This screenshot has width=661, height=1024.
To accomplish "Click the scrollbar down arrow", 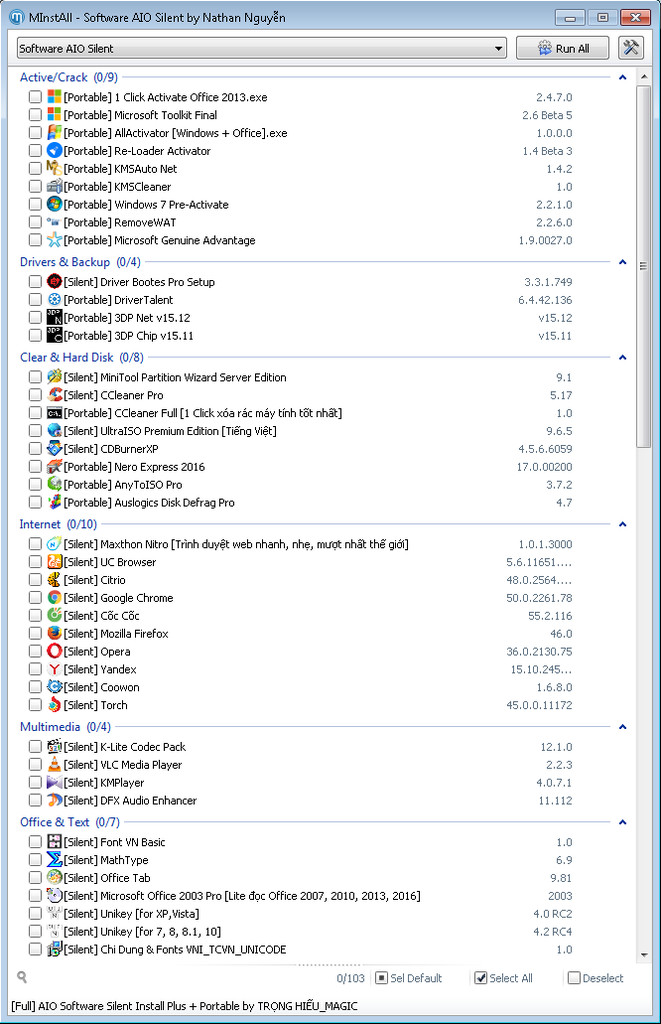I will click(644, 955).
